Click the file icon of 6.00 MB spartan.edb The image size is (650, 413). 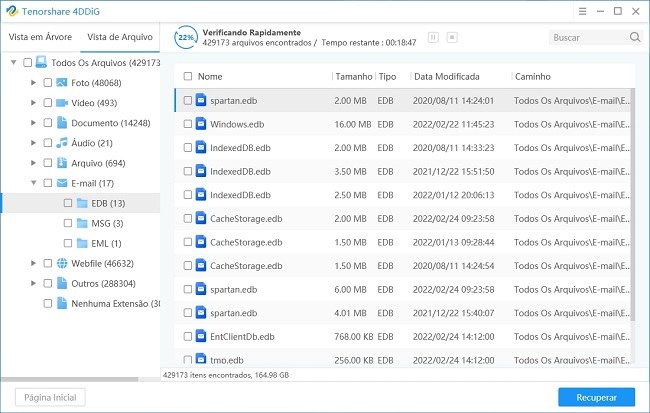click(201, 289)
